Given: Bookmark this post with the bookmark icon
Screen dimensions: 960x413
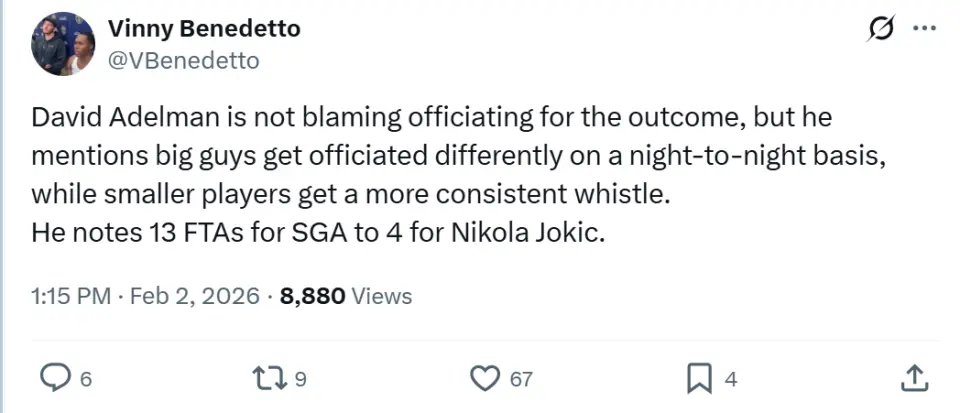Looking at the screenshot, I should click(698, 378).
